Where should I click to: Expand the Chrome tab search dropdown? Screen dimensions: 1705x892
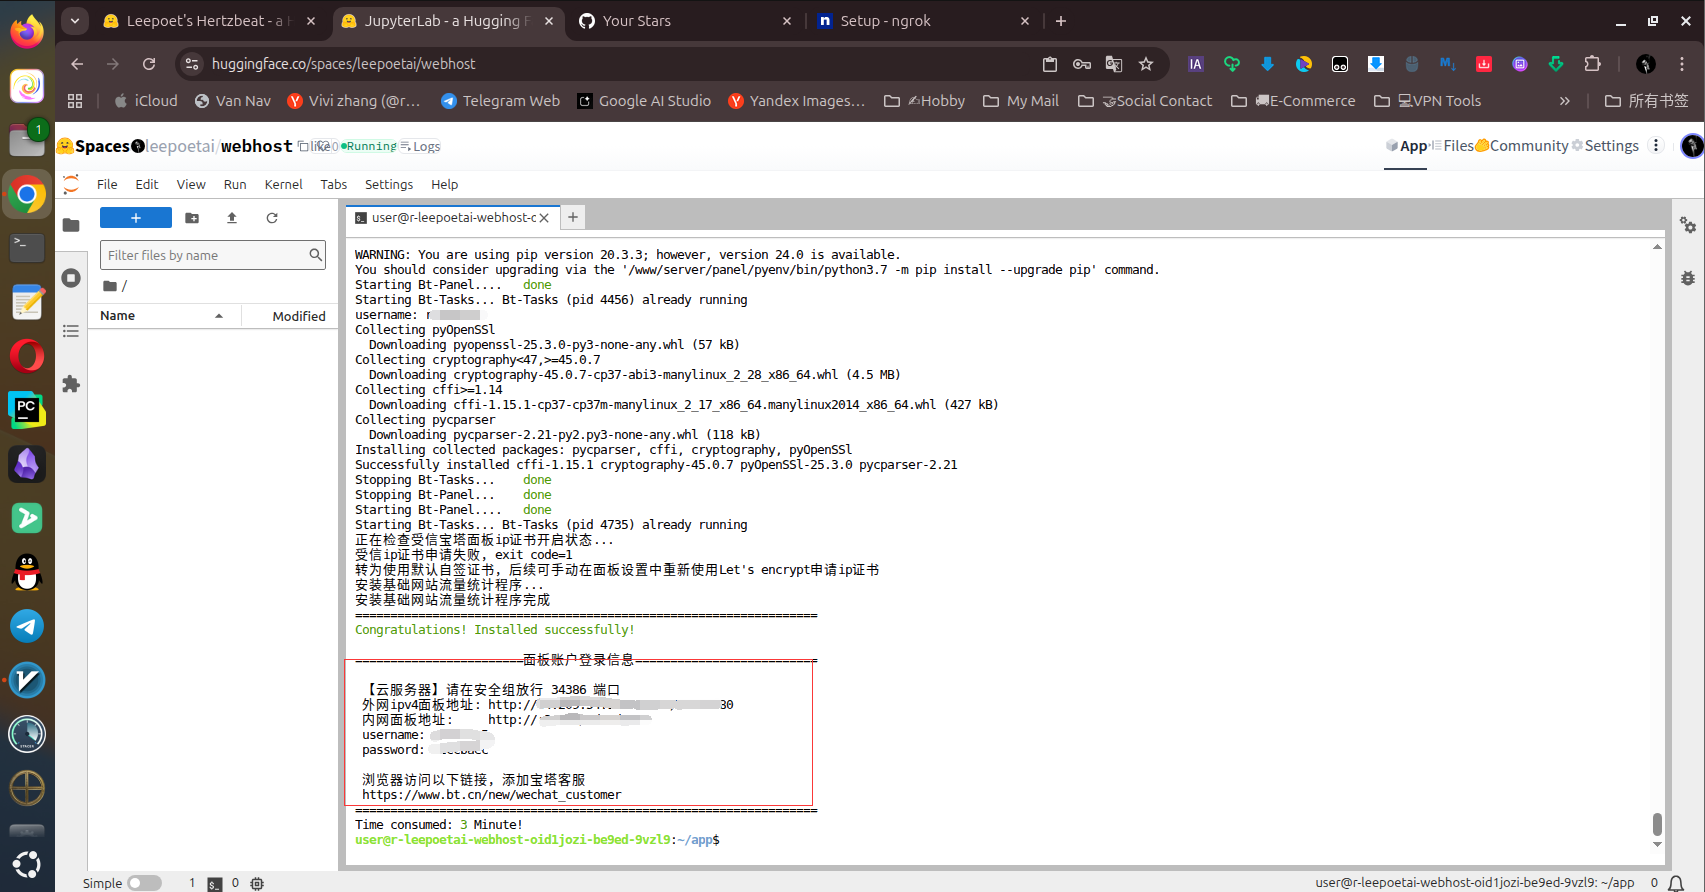click(75, 21)
